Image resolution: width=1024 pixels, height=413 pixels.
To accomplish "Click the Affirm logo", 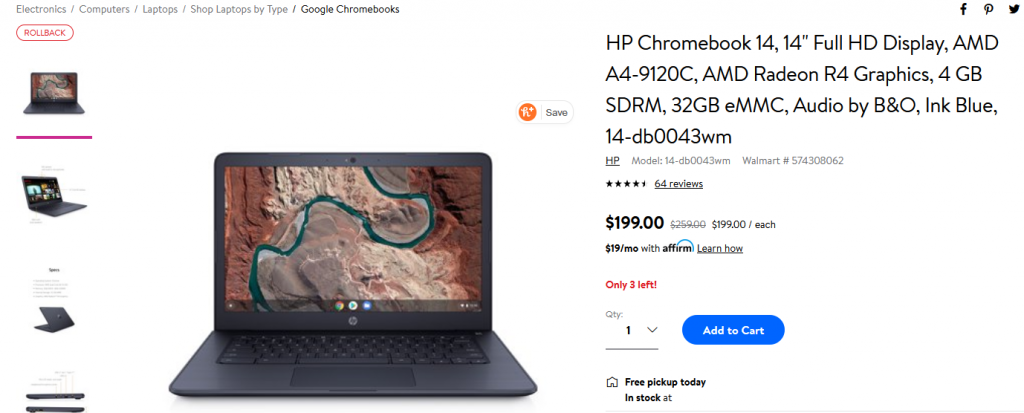I will (x=678, y=247).
